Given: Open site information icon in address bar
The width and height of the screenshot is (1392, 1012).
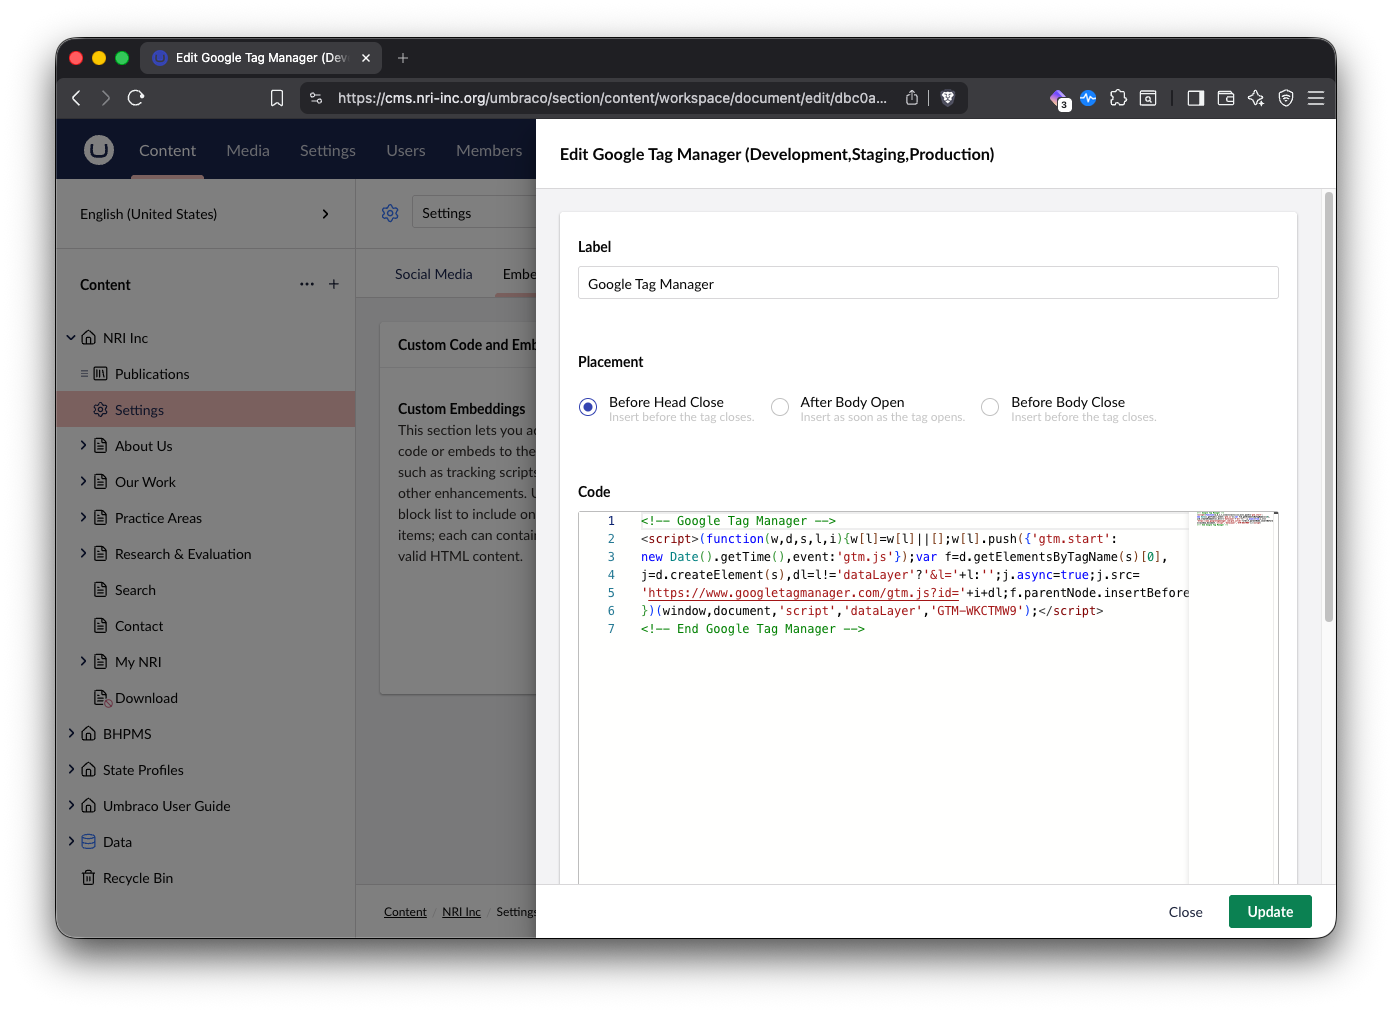Looking at the screenshot, I should point(316,98).
